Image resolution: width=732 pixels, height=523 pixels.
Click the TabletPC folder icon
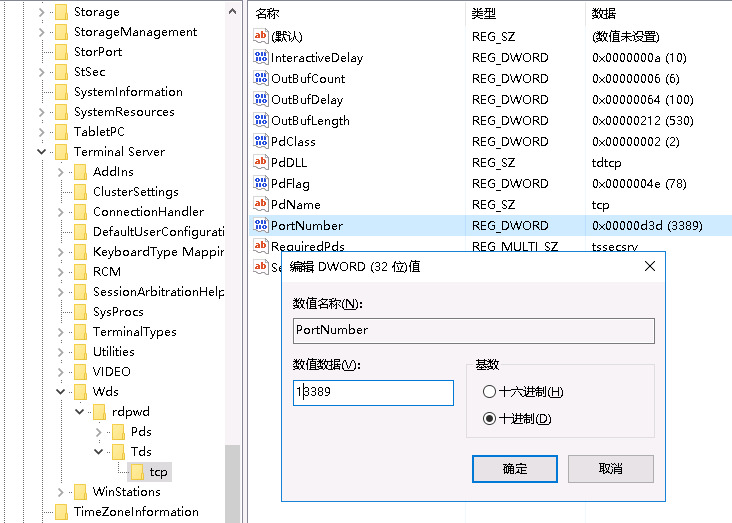tap(62, 132)
